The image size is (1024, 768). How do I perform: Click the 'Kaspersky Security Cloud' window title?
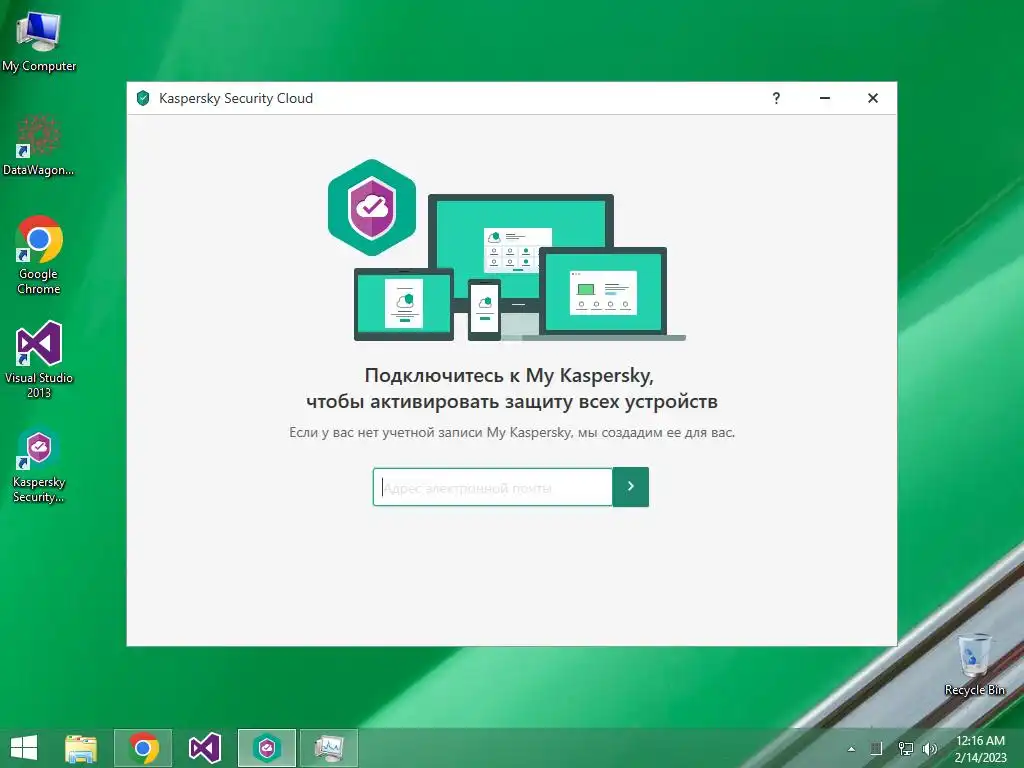click(236, 98)
